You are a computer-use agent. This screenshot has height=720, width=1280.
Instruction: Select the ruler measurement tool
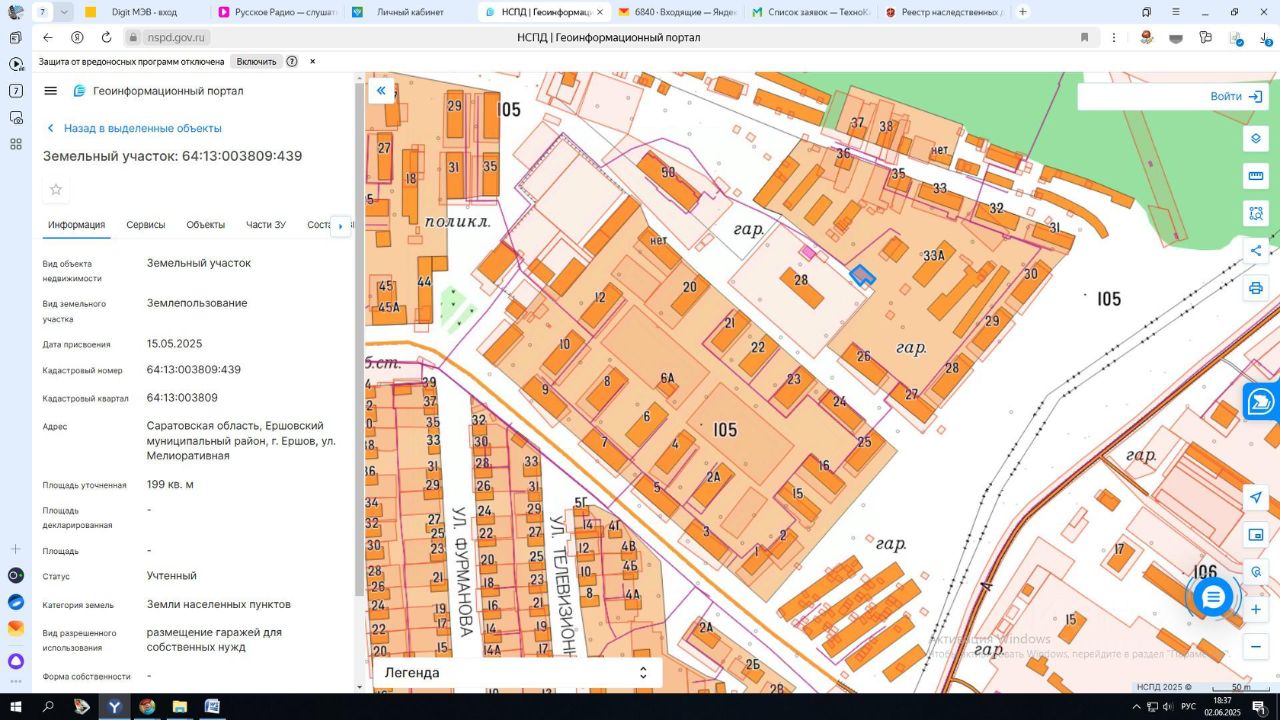[x=1256, y=176]
